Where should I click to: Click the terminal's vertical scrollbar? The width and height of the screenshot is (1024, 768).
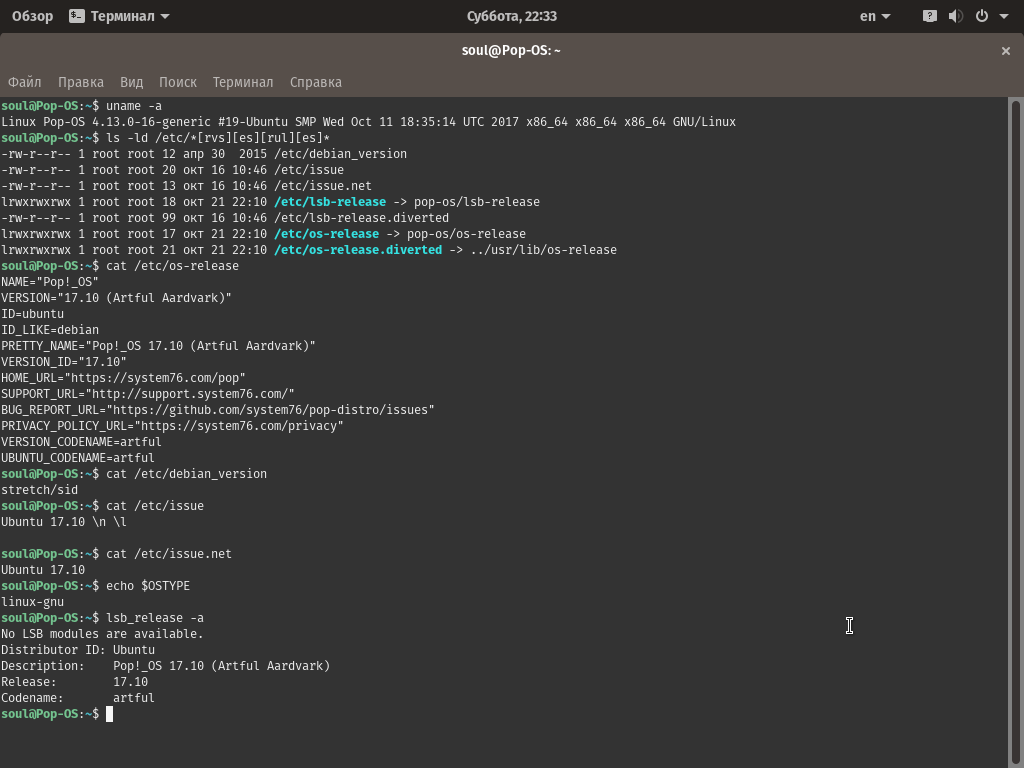click(x=1015, y=432)
